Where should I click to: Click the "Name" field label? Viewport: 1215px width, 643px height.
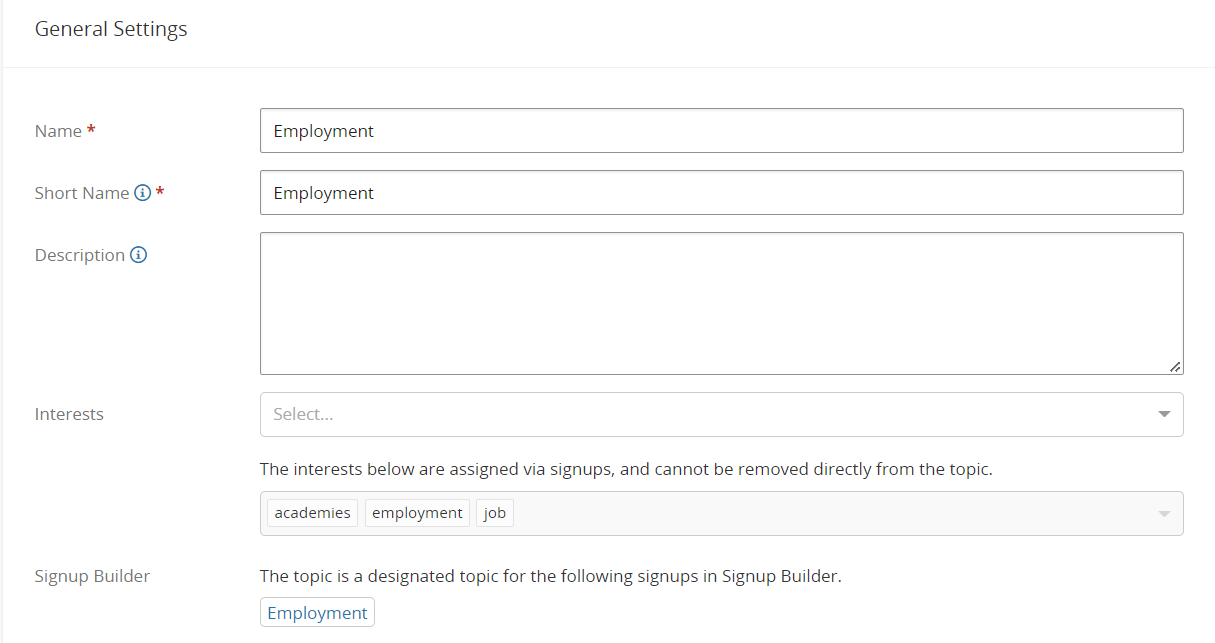pyautogui.click(x=58, y=131)
